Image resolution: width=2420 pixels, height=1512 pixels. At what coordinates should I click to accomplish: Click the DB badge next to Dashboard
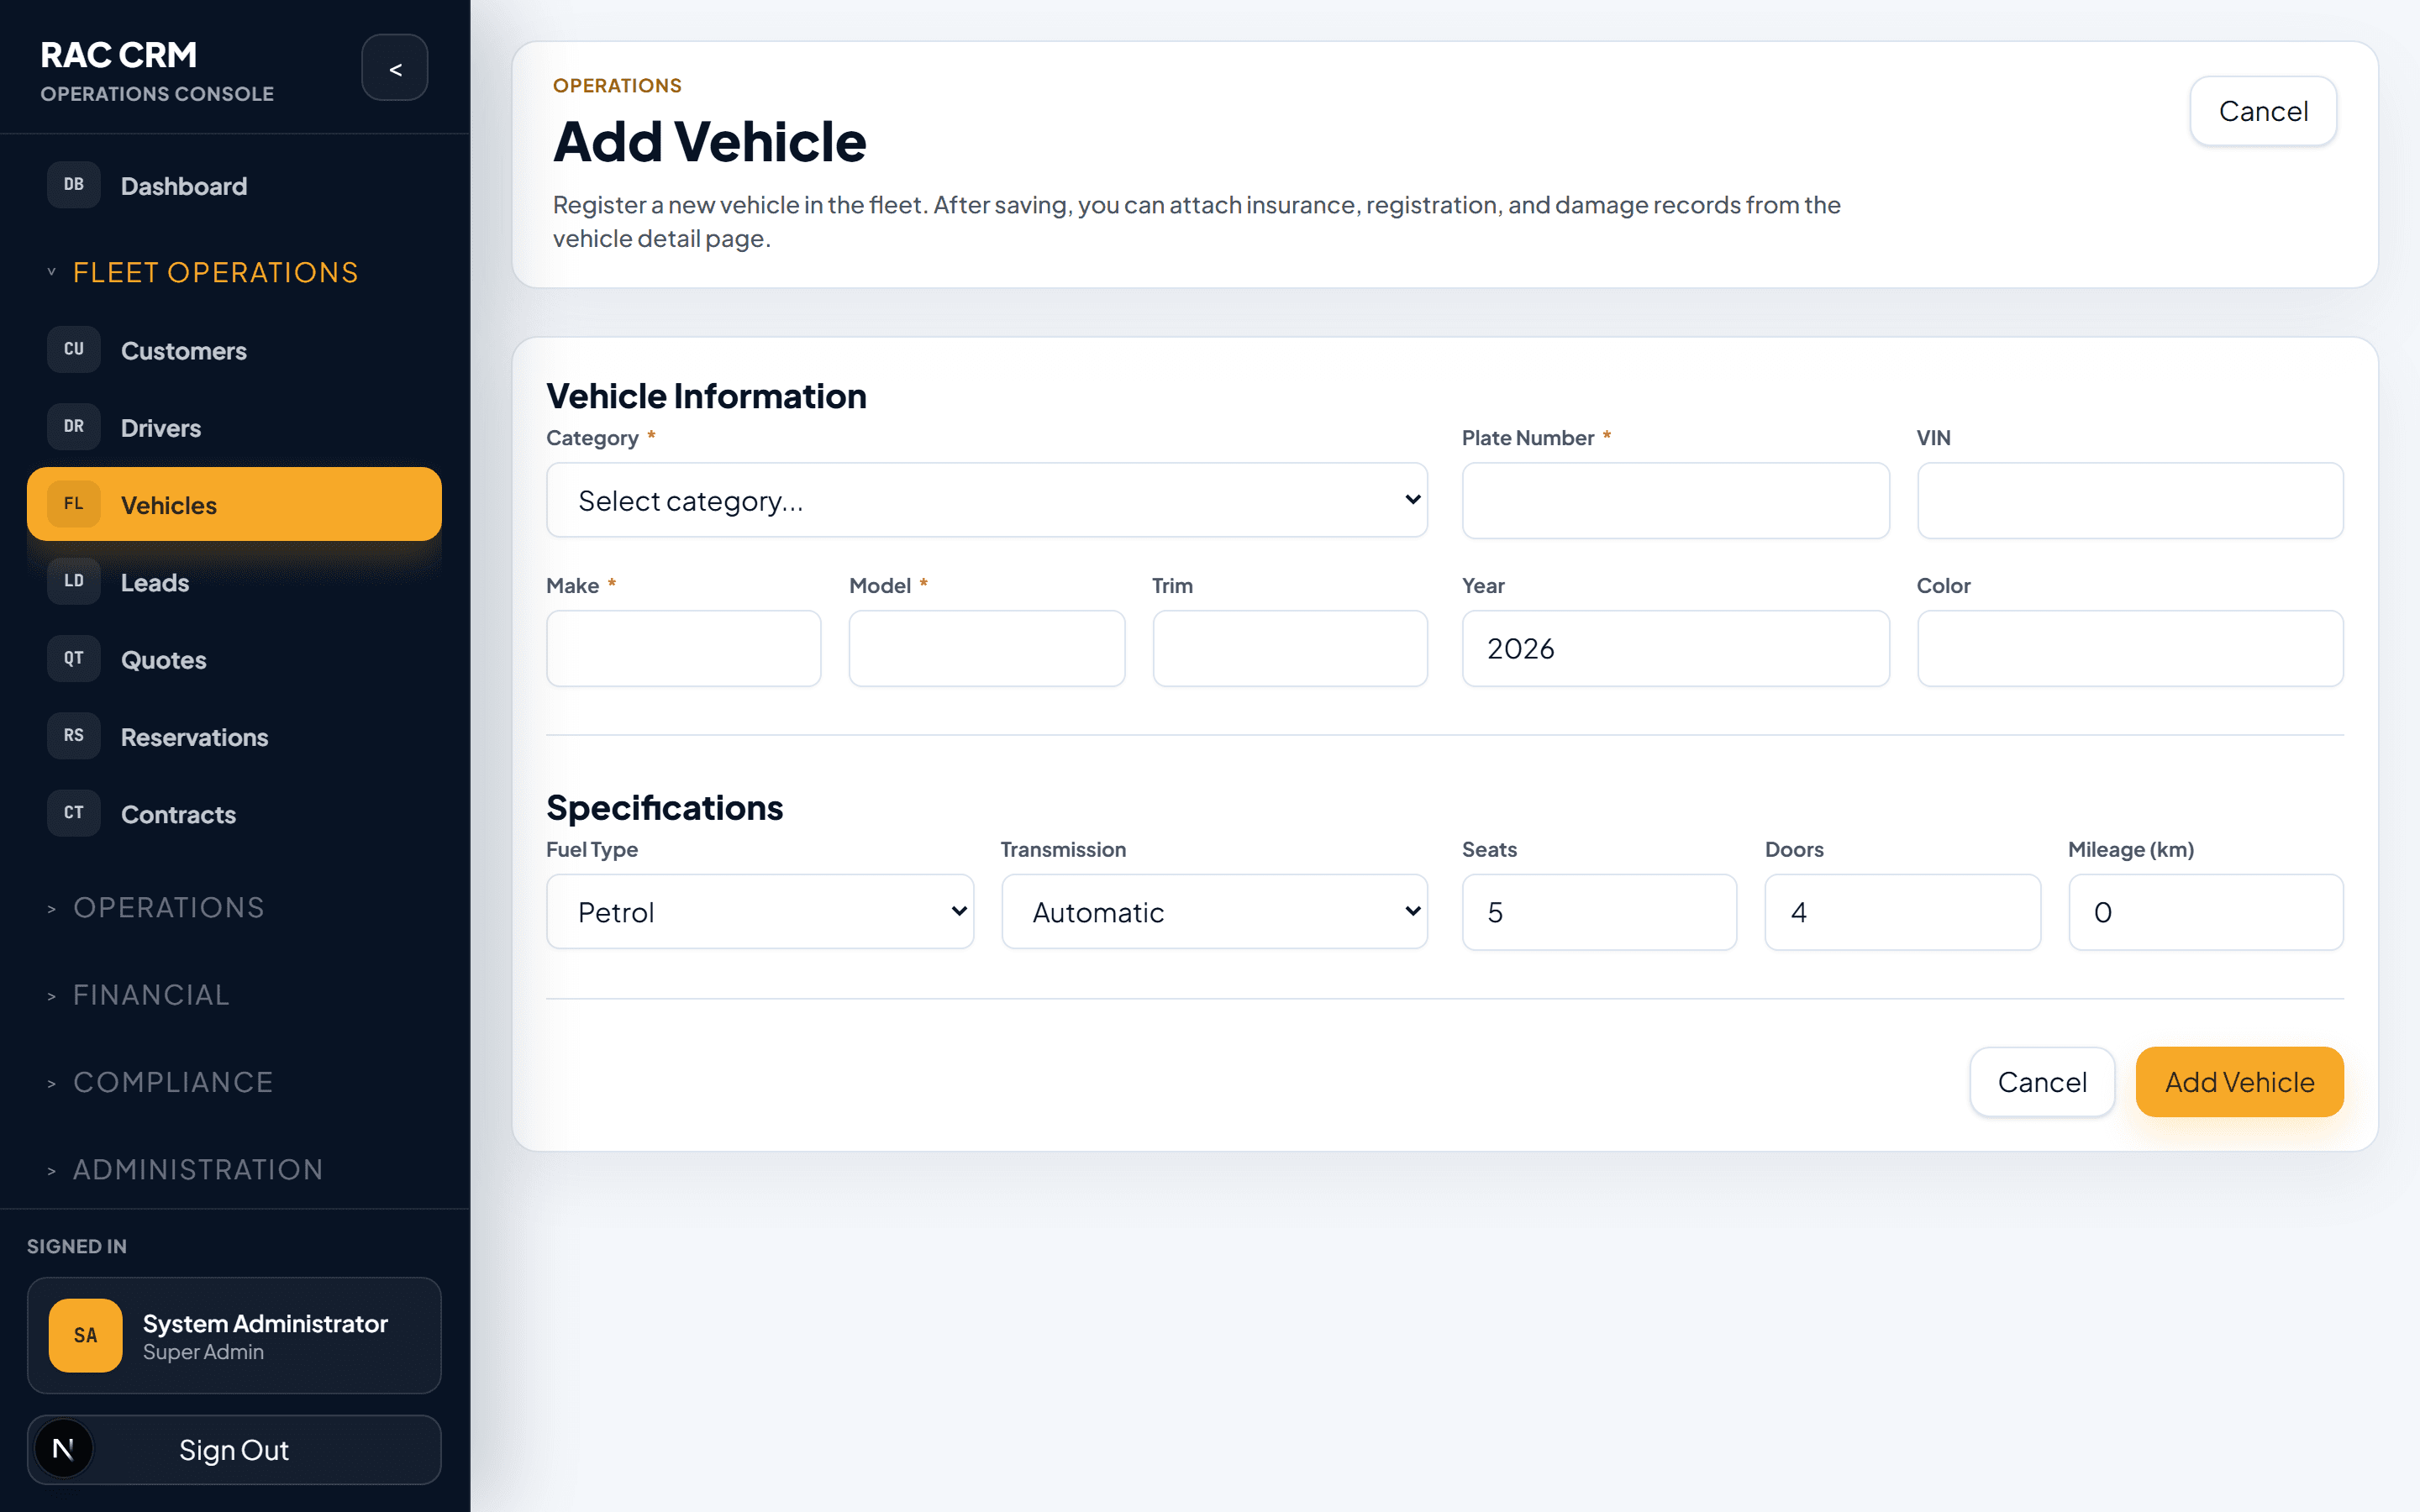(x=74, y=185)
